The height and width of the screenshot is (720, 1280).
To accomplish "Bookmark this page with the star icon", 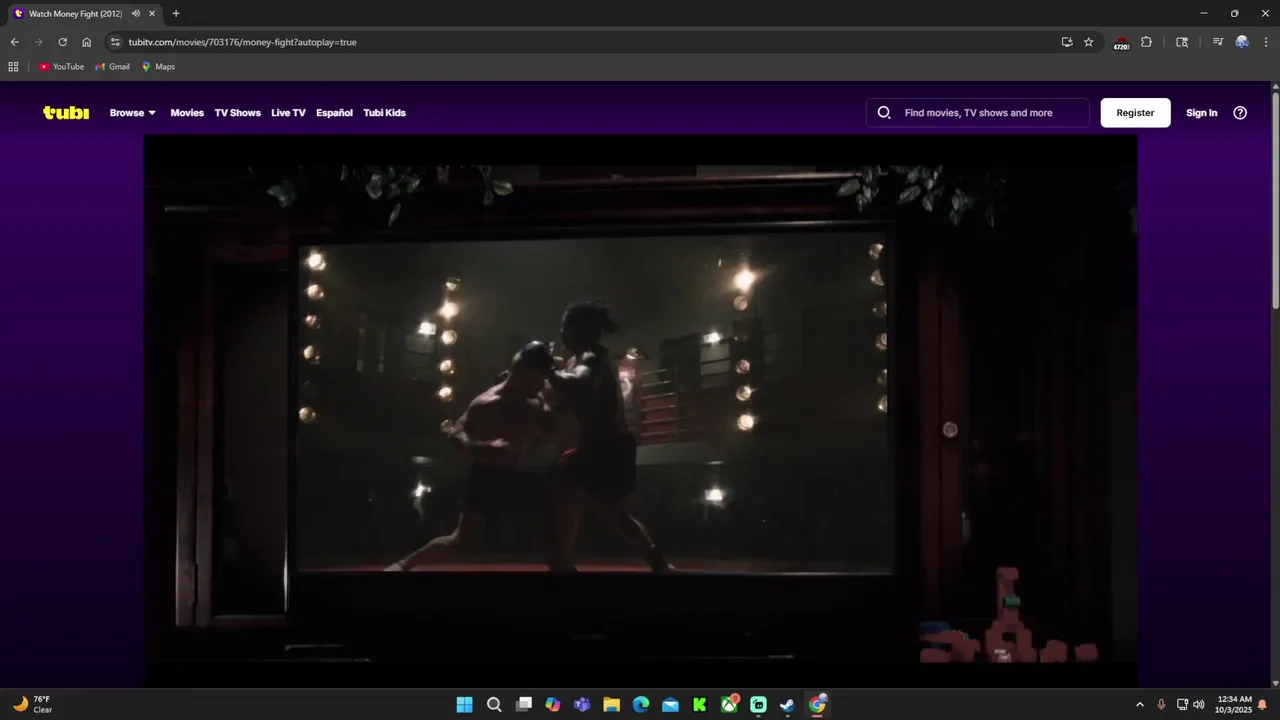I will point(1089,42).
